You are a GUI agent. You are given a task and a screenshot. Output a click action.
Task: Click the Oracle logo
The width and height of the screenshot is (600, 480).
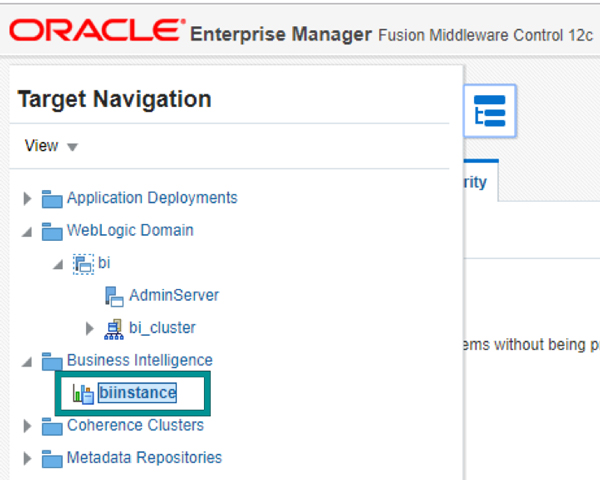[x=98, y=30]
